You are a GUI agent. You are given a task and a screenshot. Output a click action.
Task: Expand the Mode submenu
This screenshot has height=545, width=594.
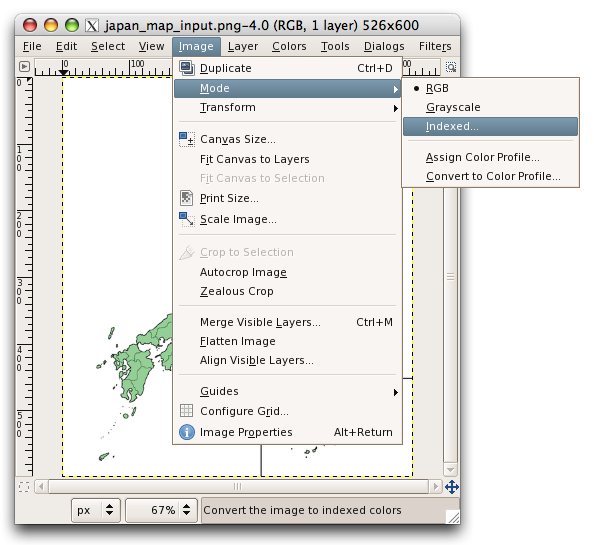pyautogui.click(x=287, y=88)
